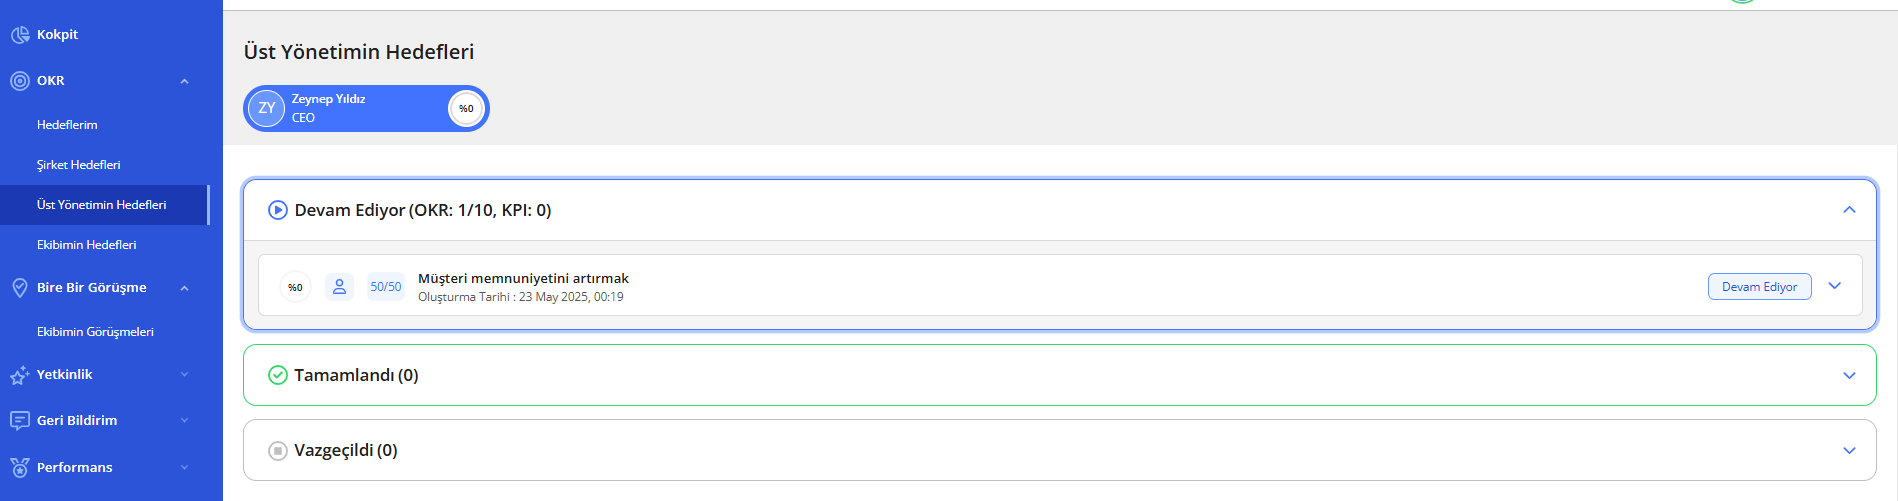Click the 50/50 badge on the goal
This screenshot has width=1898, height=501.
coord(385,287)
